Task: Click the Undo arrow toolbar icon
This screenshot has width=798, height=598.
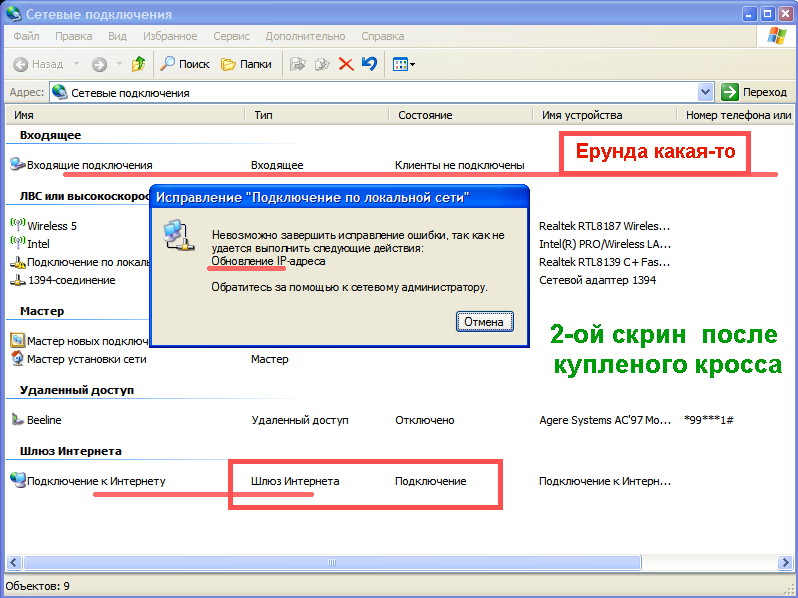Action: [x=369, y=64]
